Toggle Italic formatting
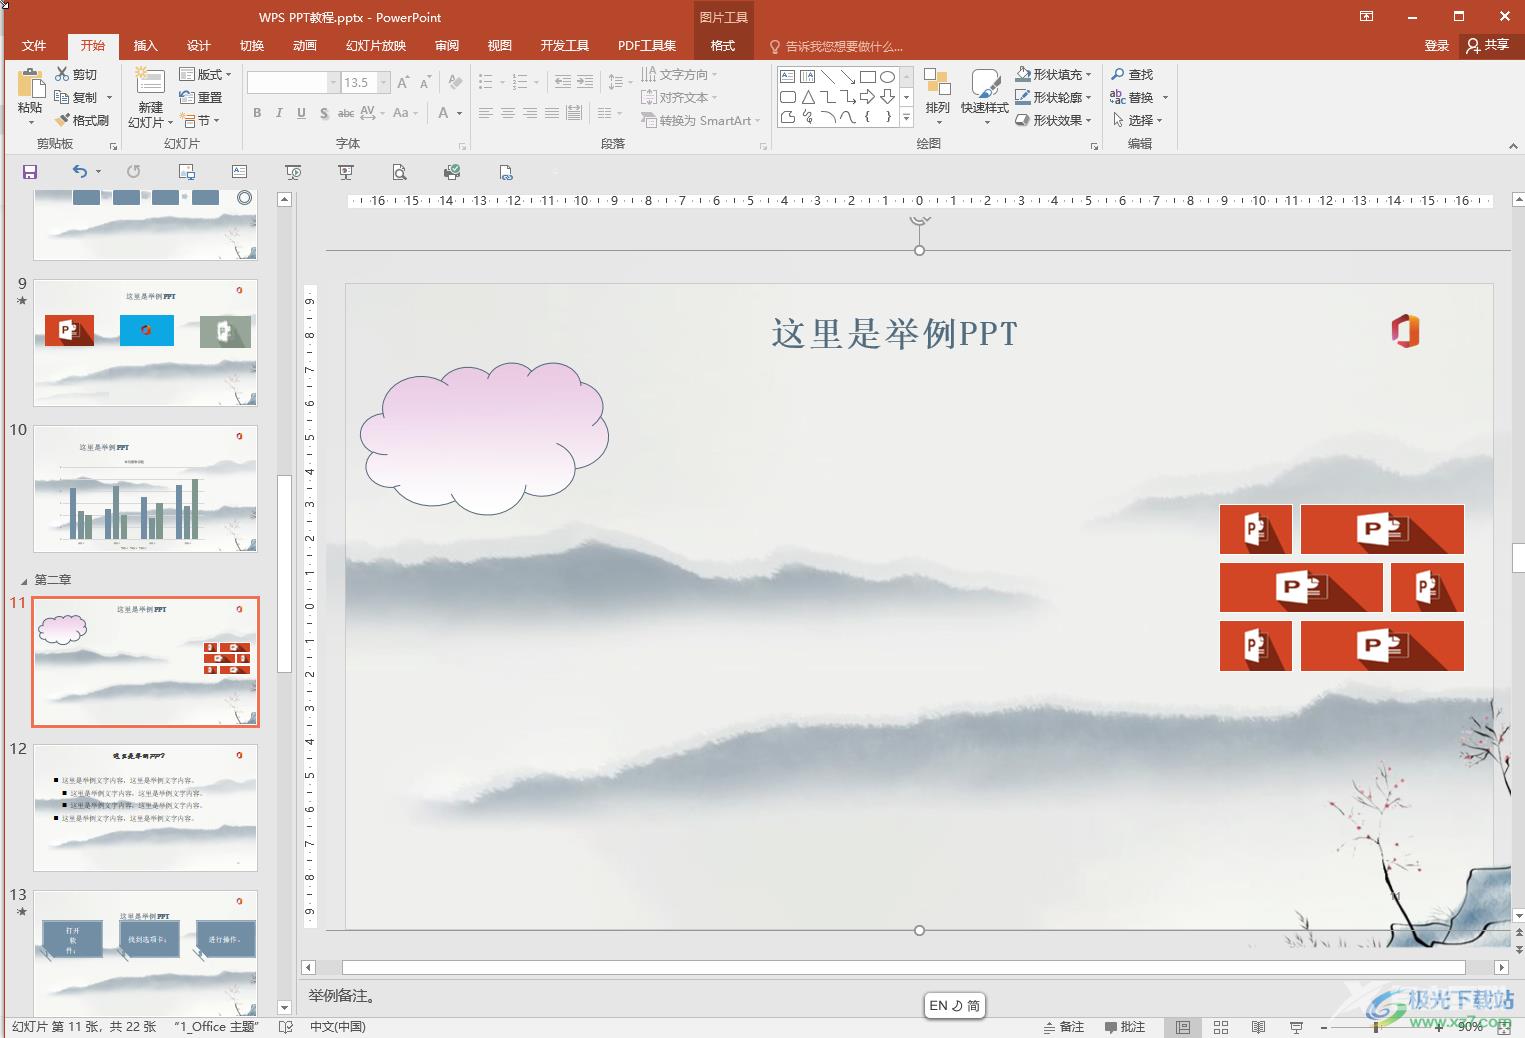The image size is (1525, 1038). [x=279, y=113]
